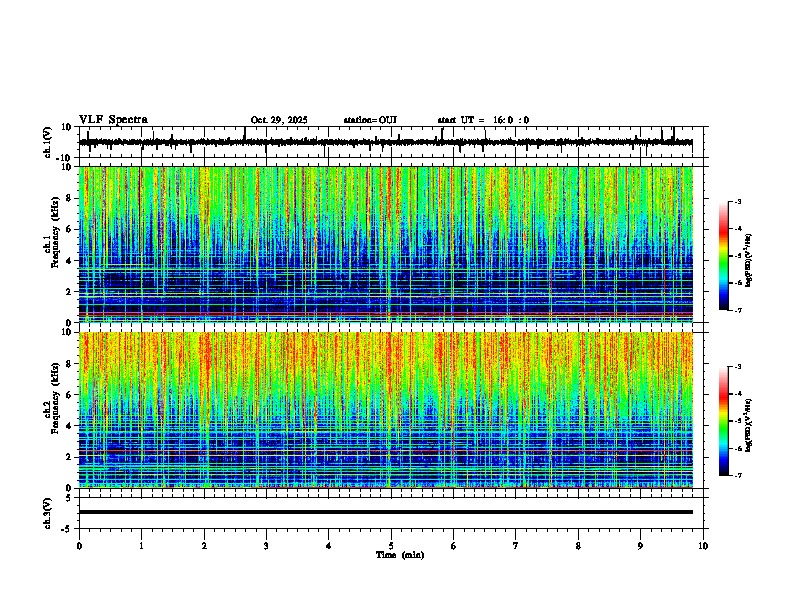Viewport: 792px width, 612px height.
Task: Click time axis tick label "2"
Action: click(x=204, y=546)
